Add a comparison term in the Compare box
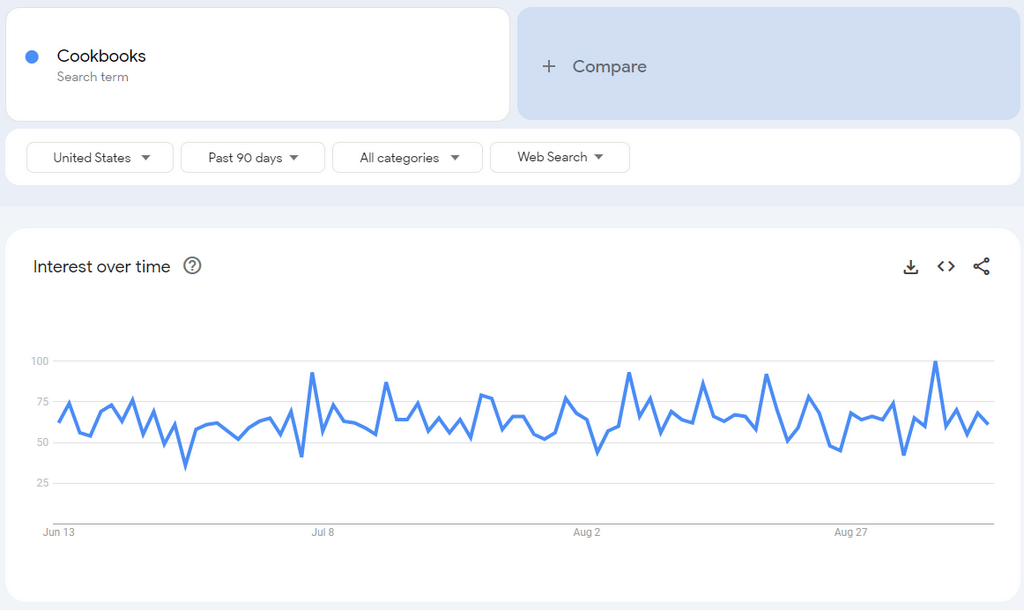The width and height of the screenshot is (1024, 610). point(609,66)
